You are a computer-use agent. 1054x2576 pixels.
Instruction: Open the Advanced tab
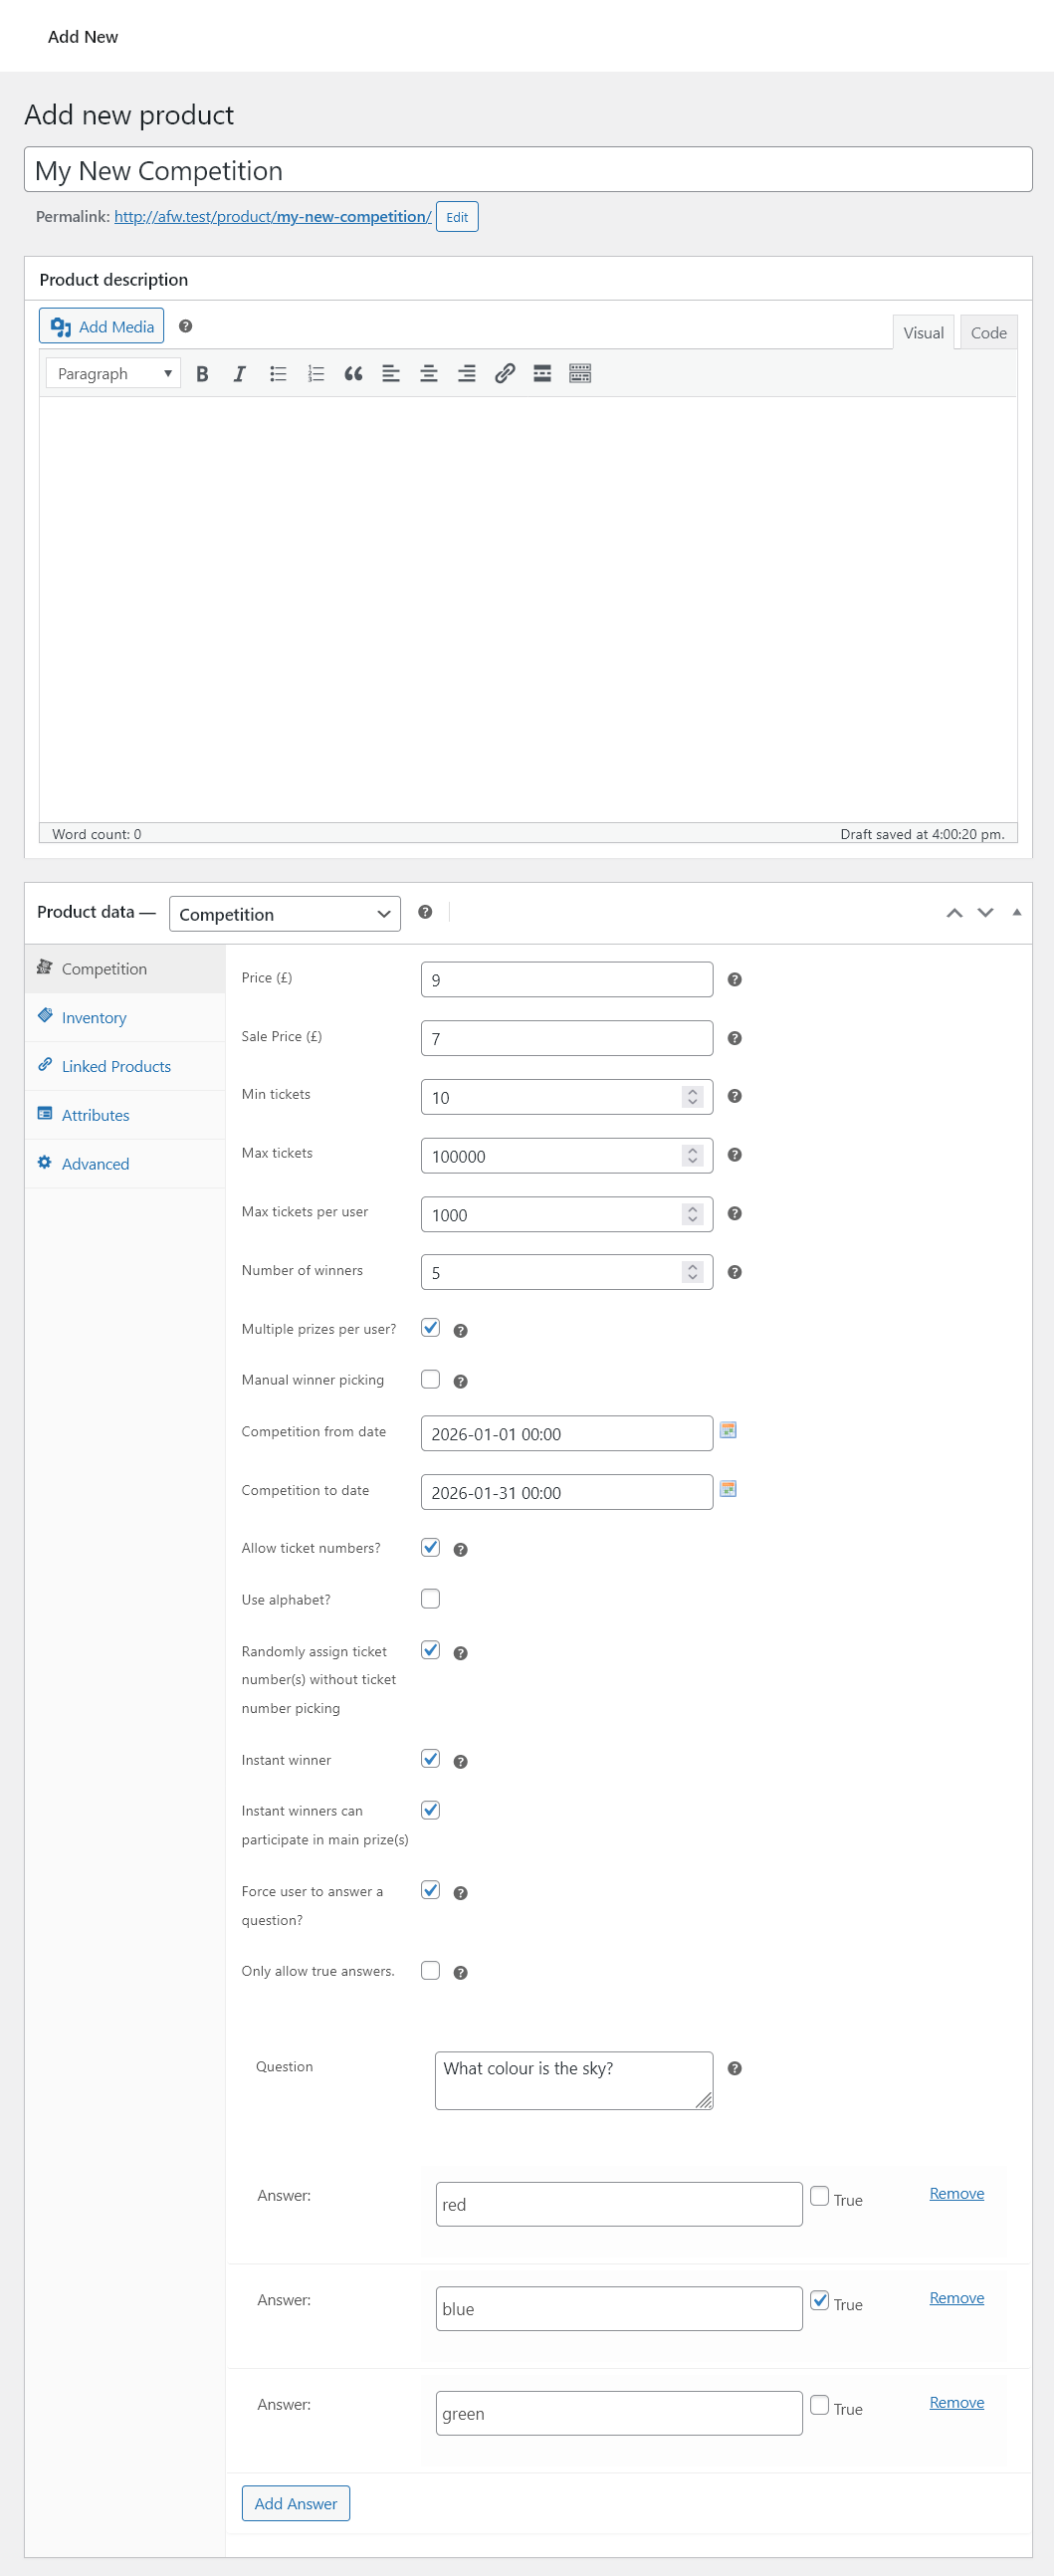pos(125,1165)
